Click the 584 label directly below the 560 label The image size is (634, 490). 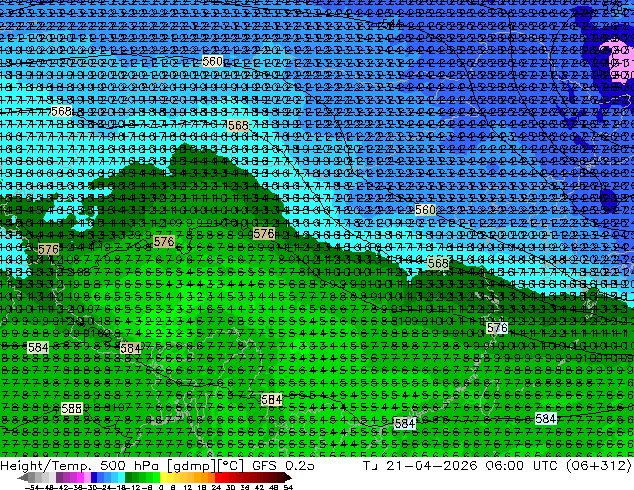[x=405, y=424]
